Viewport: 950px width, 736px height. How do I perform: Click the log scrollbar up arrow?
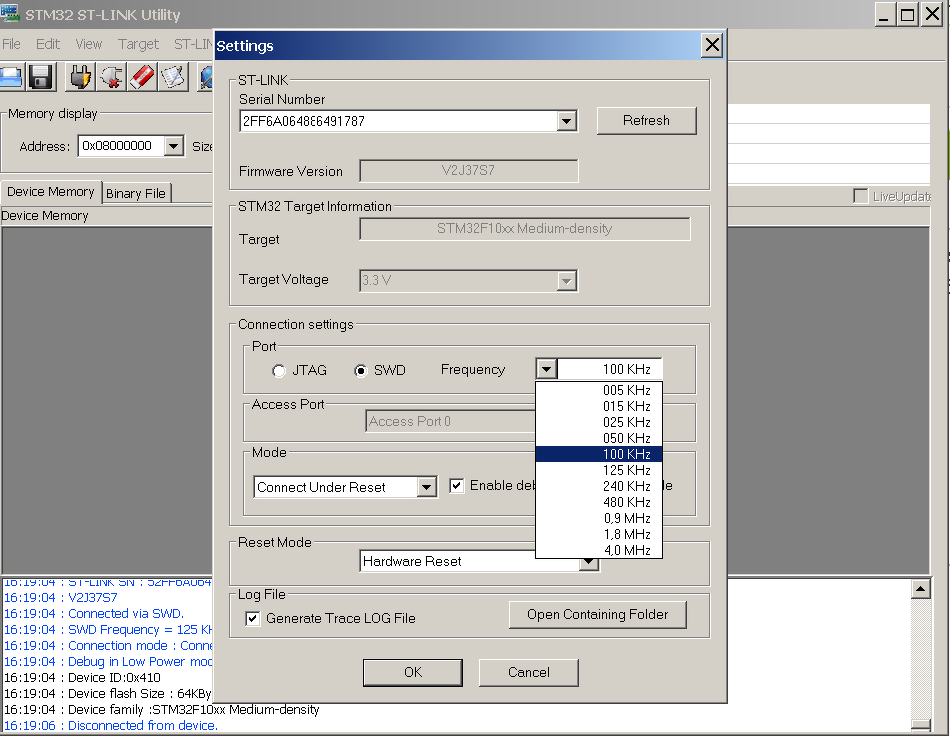[921, 589]
